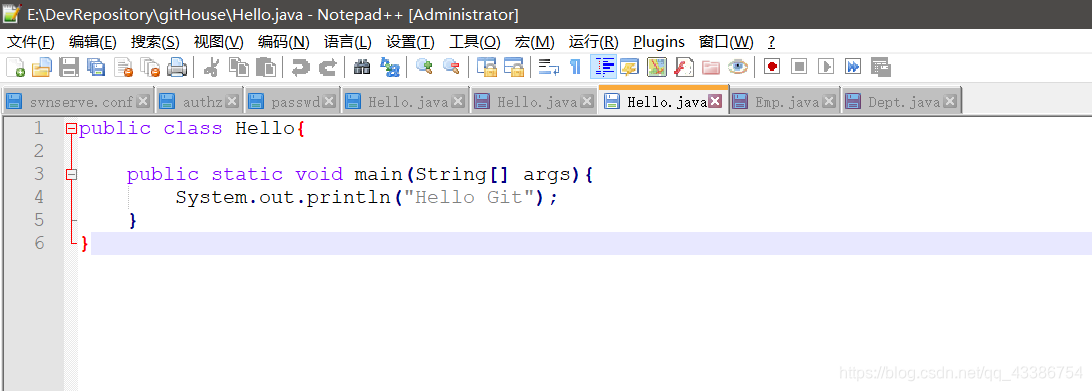Open the 宏(M) menu

[x=534, y=42]
